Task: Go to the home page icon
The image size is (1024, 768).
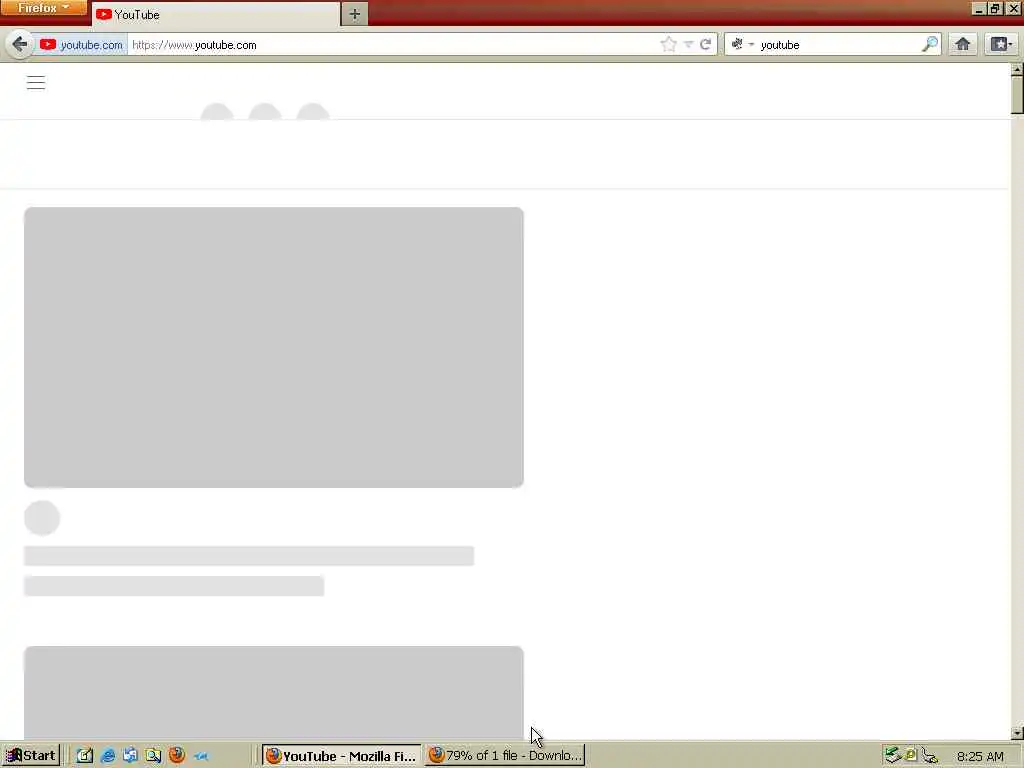Action: click(963, 44)
